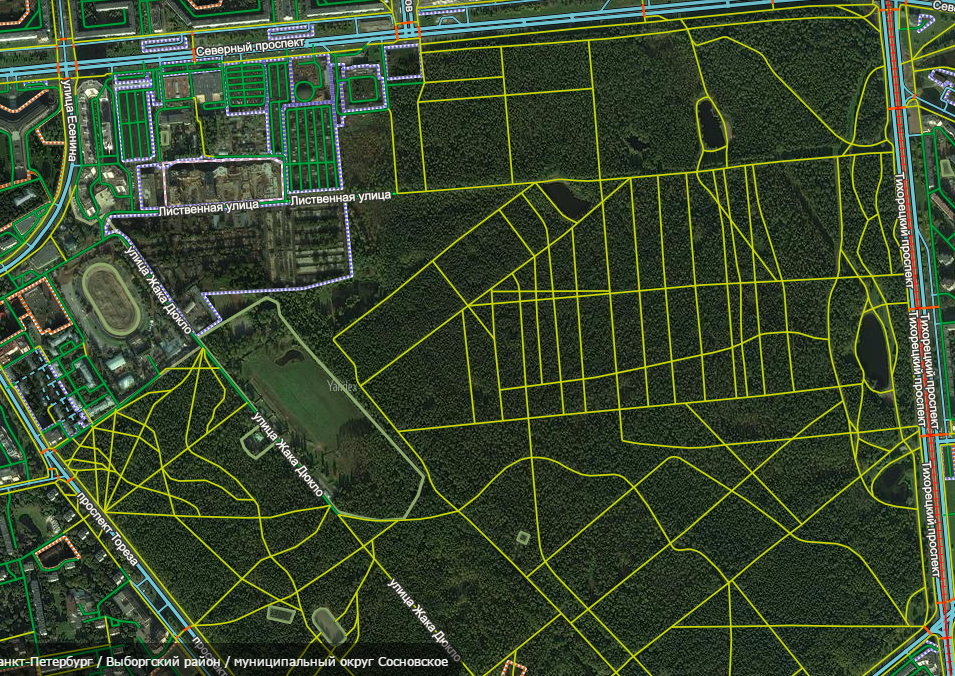The image size is (955, 676).
Task: Select the "проспект Тореза" street label
Action: pos(108,531)
